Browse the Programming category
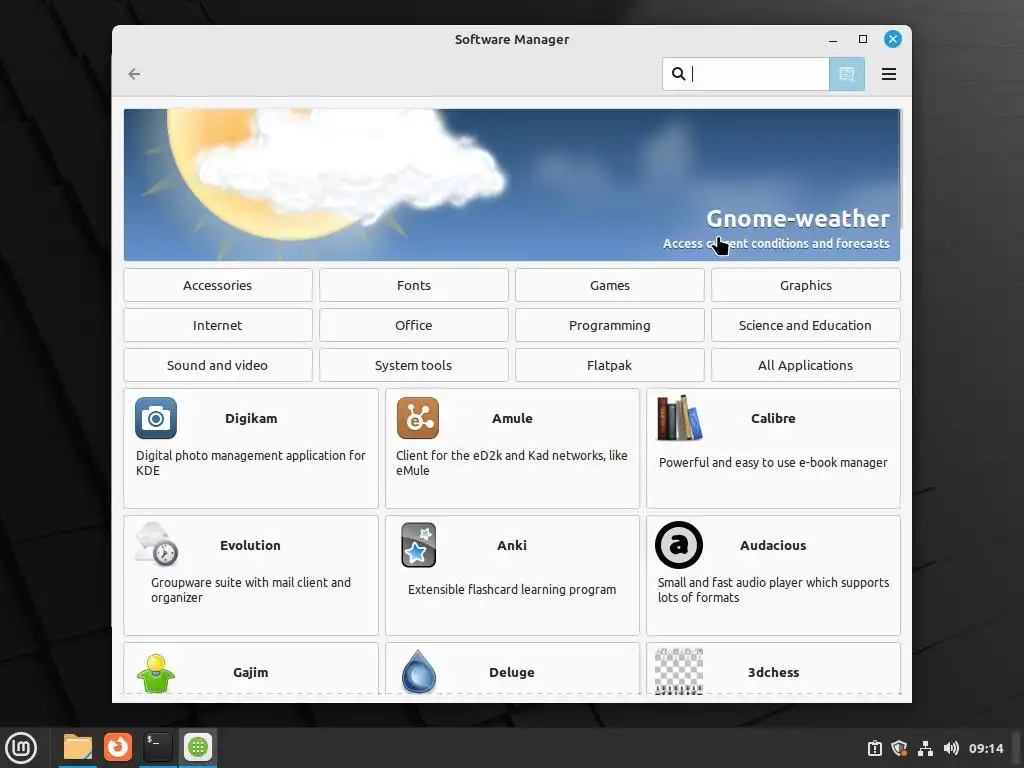This screenshot has width=1024, height=768. pyautogui.click(x=609, y=325)
